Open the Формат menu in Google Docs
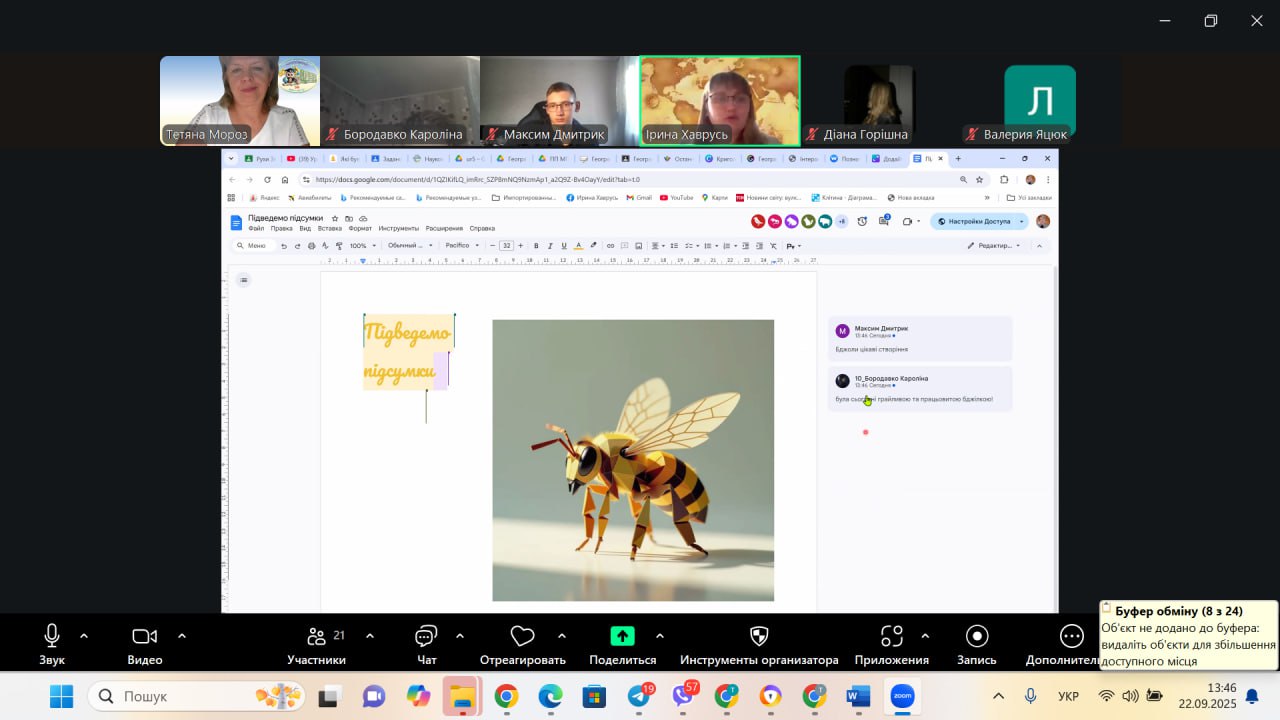This screenshot has height=720, width=1280. point(360,229)
